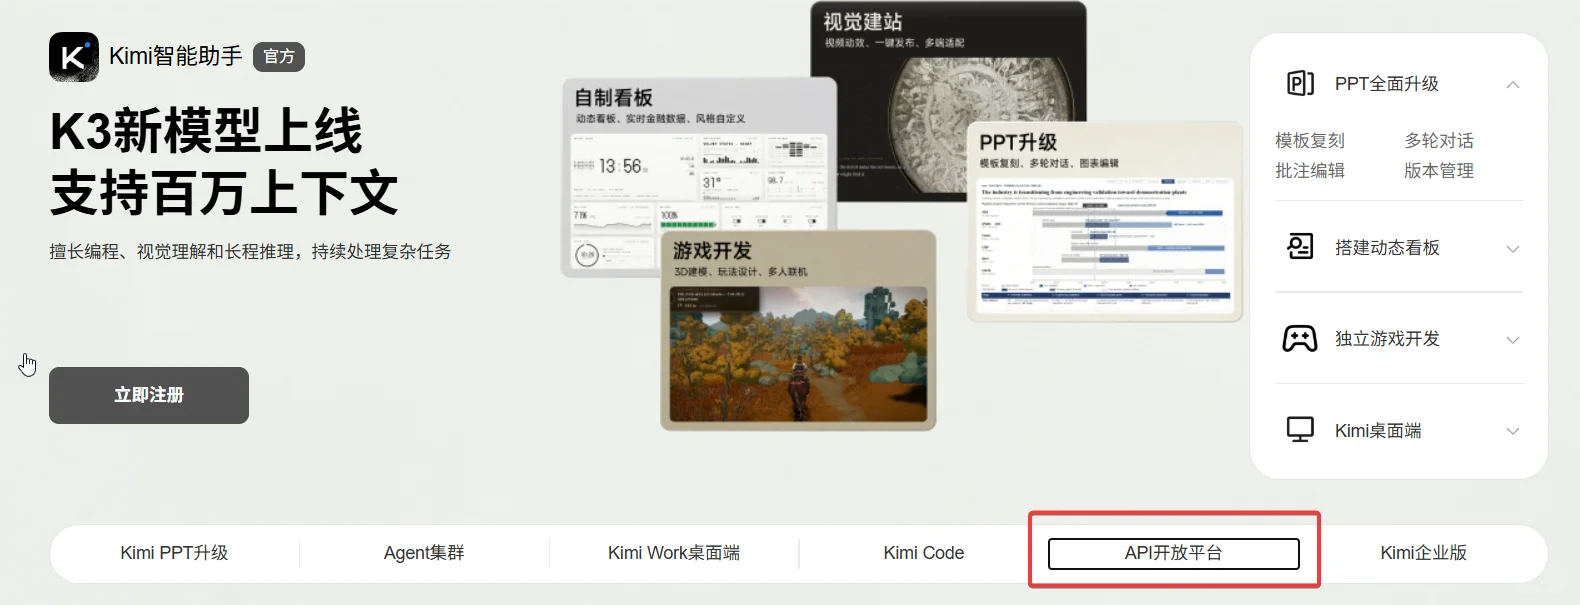Click the 支持百万上下文 headline line

pos(224,193)
